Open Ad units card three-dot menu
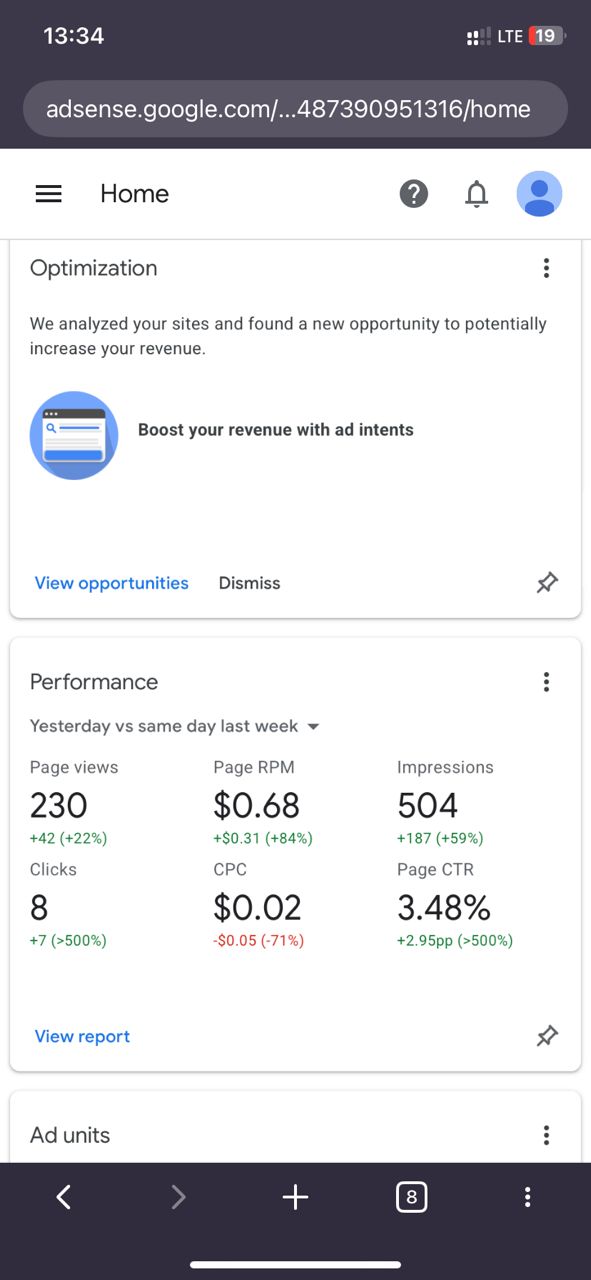 546,1135
